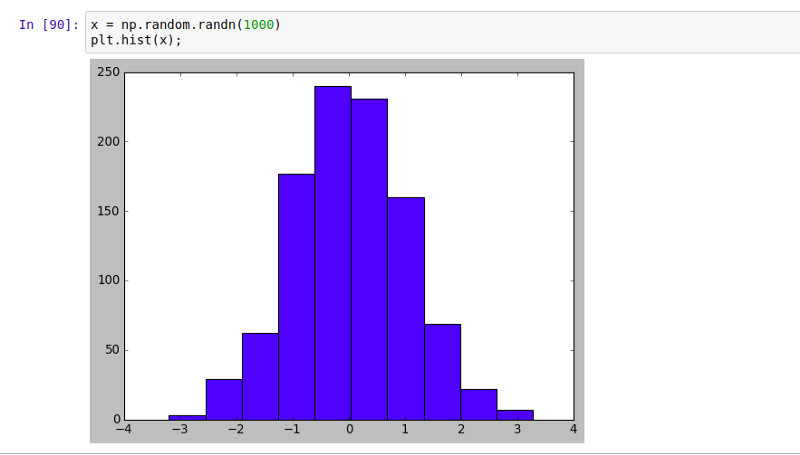This screenshot has height=455, width=800.
Task: Click x-axis label 1
Action: [x=405, y=429]
